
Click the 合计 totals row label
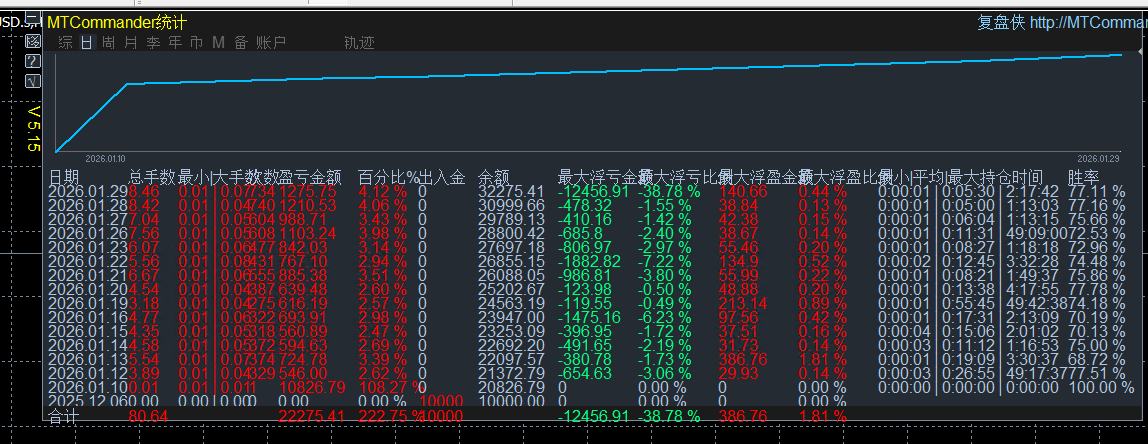pyautogui.click(x=63, y=416)
